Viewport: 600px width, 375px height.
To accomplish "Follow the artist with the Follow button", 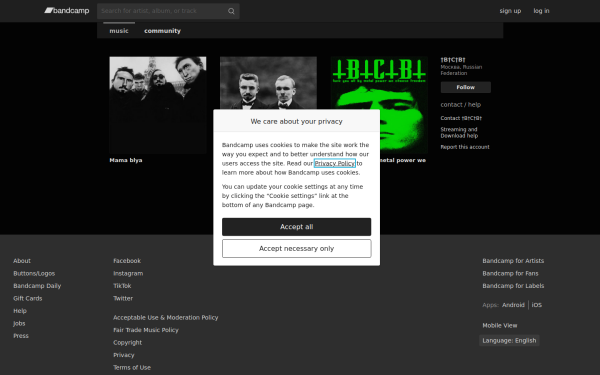I will click(x=465, y=87).
